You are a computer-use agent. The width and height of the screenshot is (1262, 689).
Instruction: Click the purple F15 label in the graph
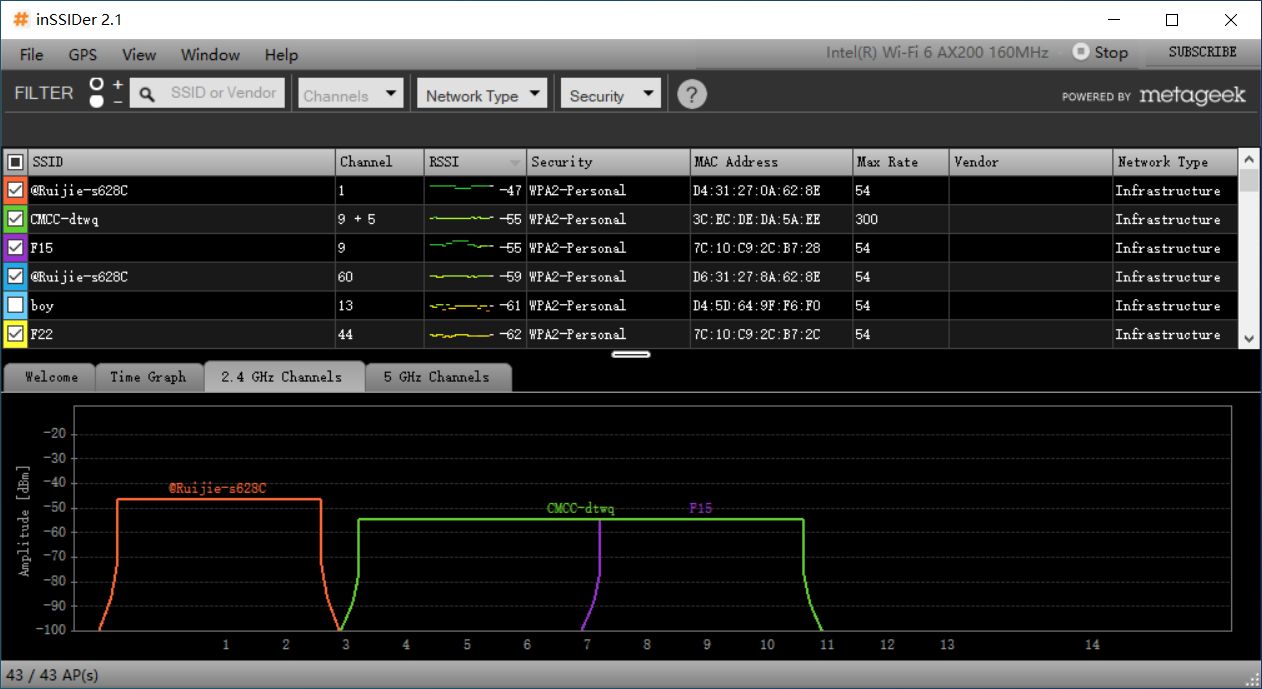click(700, 508)
